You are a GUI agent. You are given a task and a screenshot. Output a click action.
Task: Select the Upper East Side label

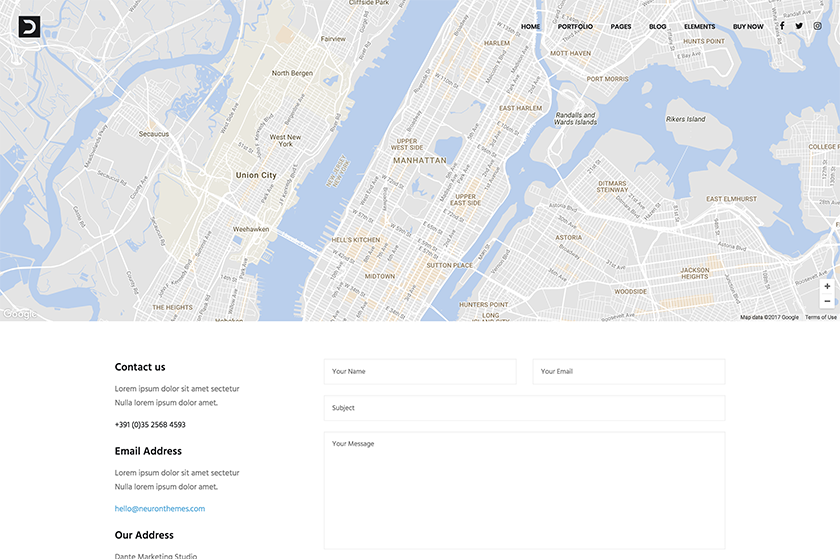[x=466, y=200]
